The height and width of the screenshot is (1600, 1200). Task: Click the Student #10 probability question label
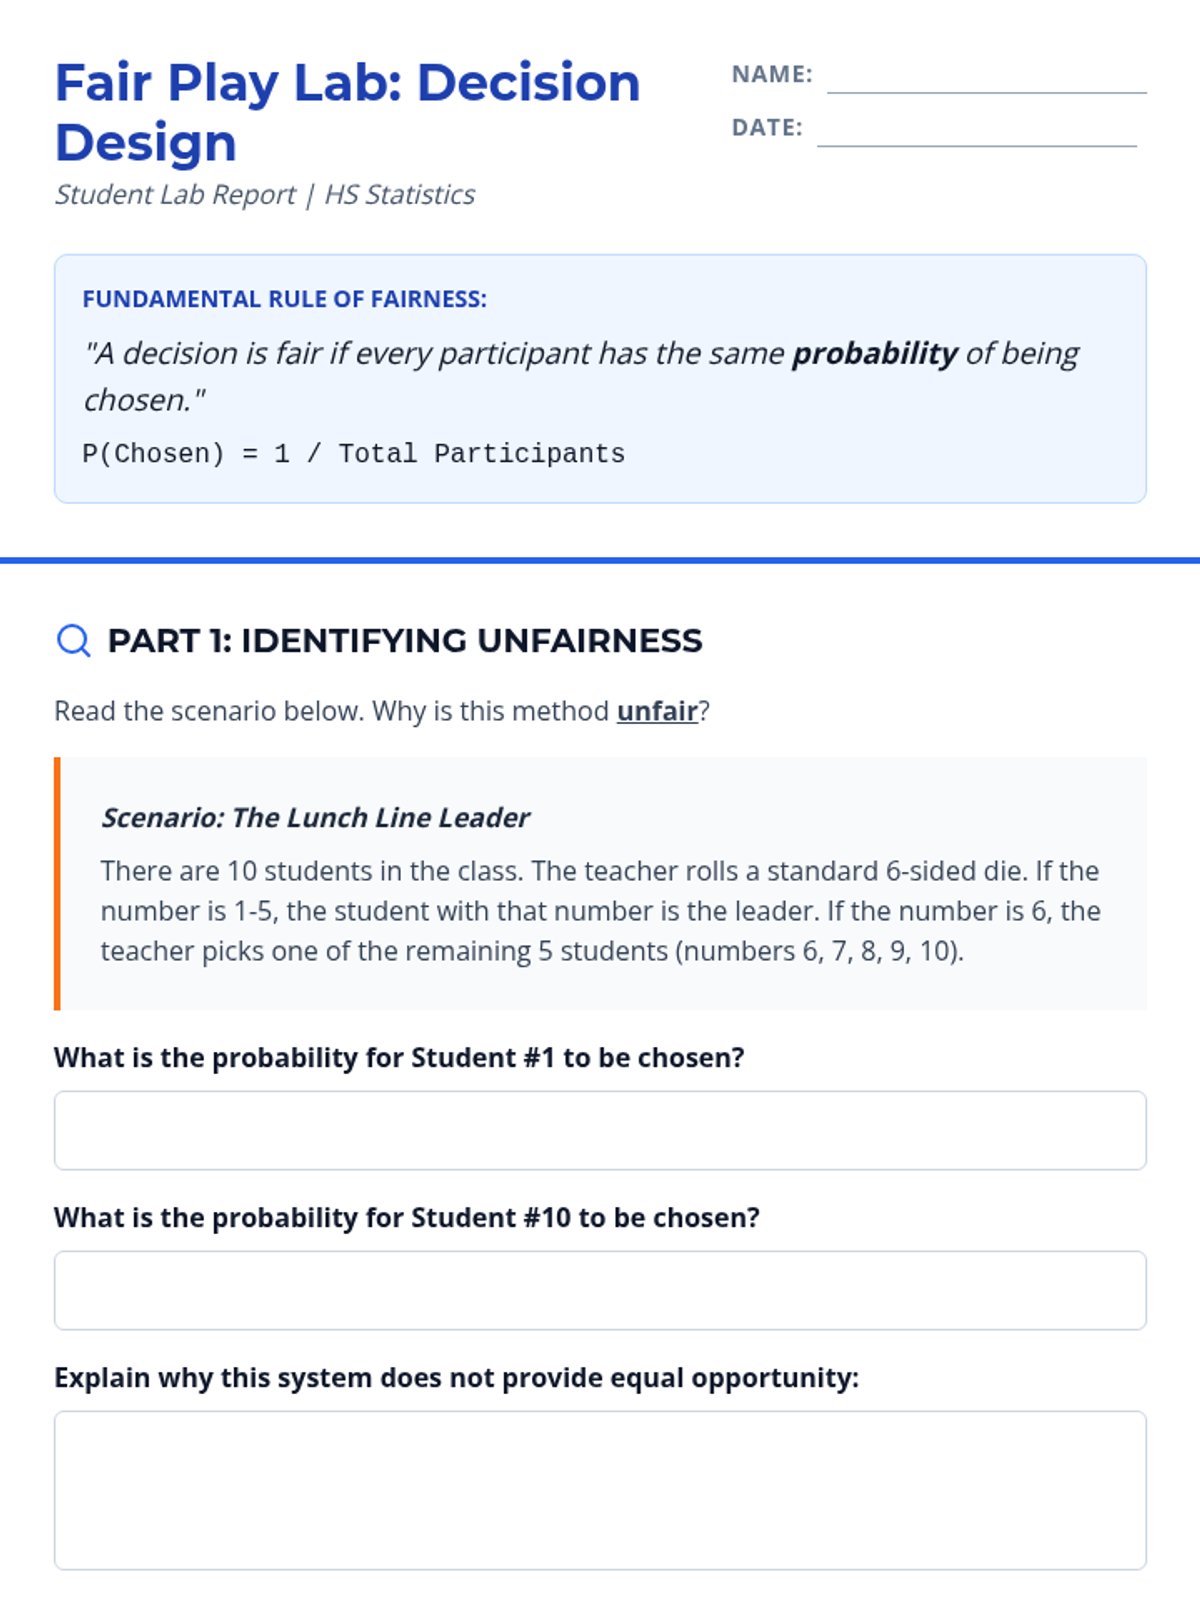click(406, 1218)
